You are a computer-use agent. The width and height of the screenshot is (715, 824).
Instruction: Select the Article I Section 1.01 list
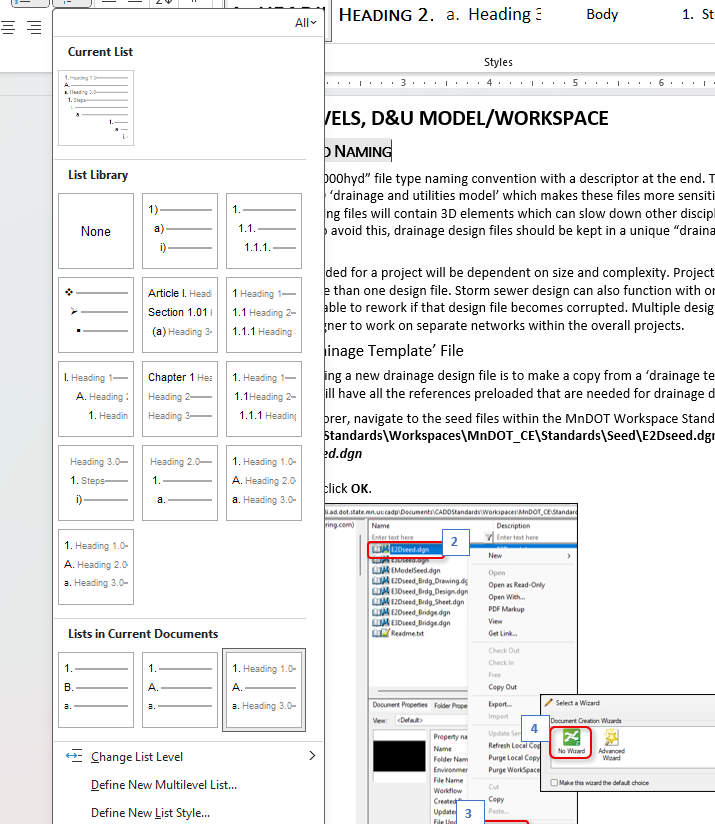tap(180, 315)
